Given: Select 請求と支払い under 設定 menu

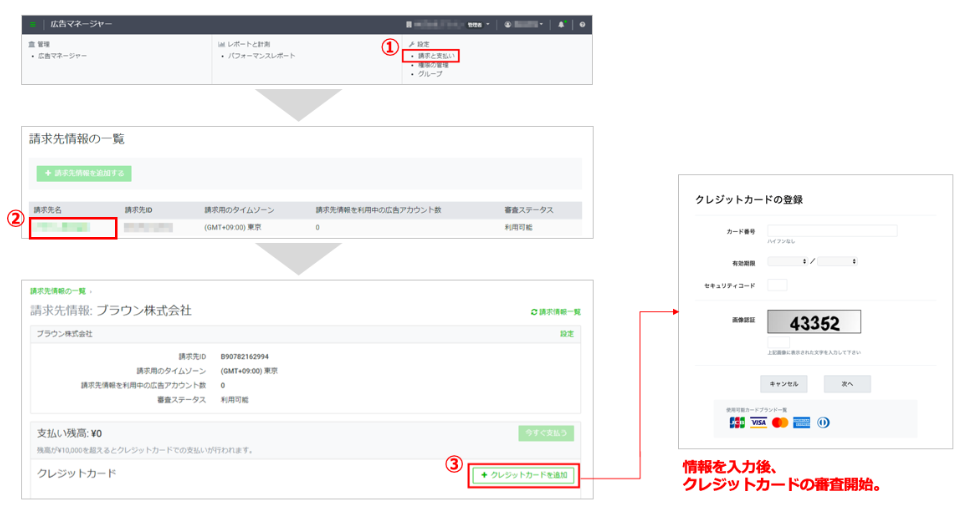Looking at the screenshot, I should (x=435, y=56).
